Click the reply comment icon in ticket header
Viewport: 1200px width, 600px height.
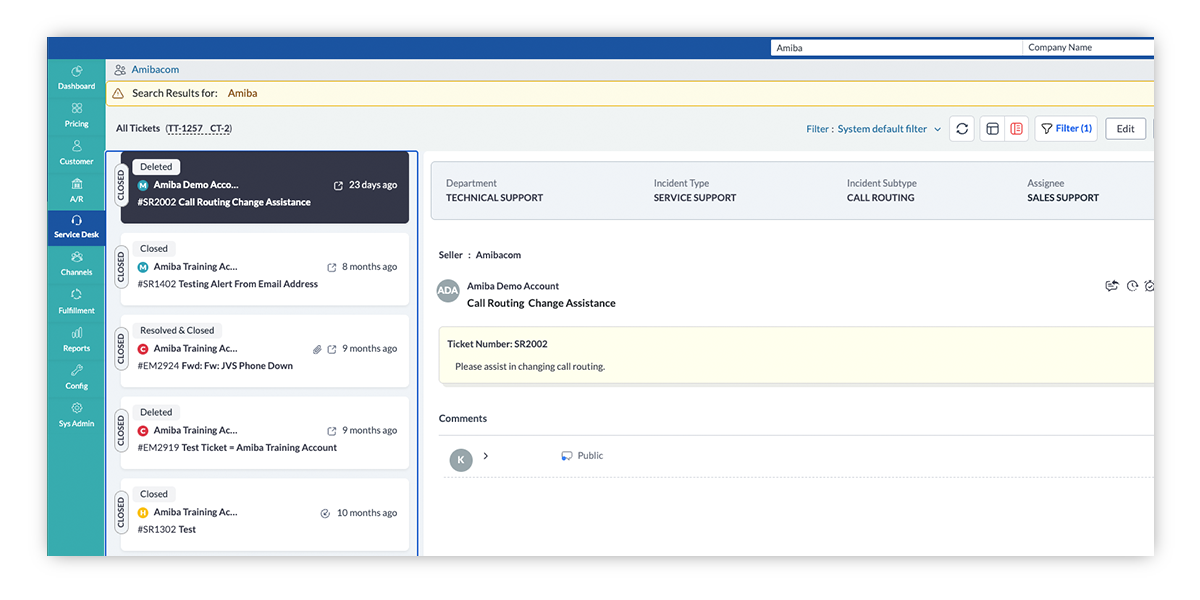click(1111, 286)
